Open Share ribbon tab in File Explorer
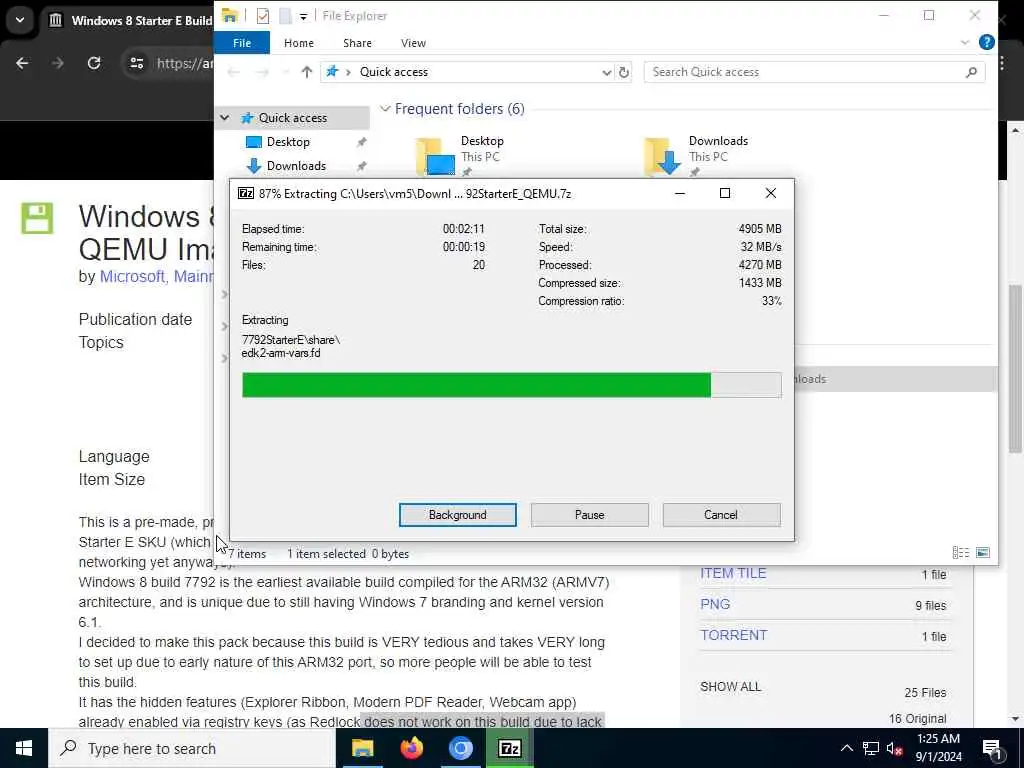1024x768 pixels. click(357, 43)
